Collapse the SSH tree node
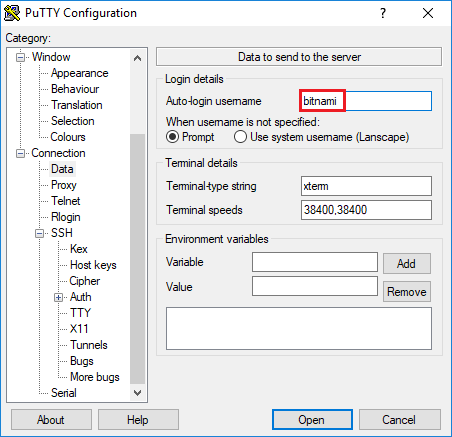The height and width of the screenshot is (437, 452). click(x=40, y=233)
